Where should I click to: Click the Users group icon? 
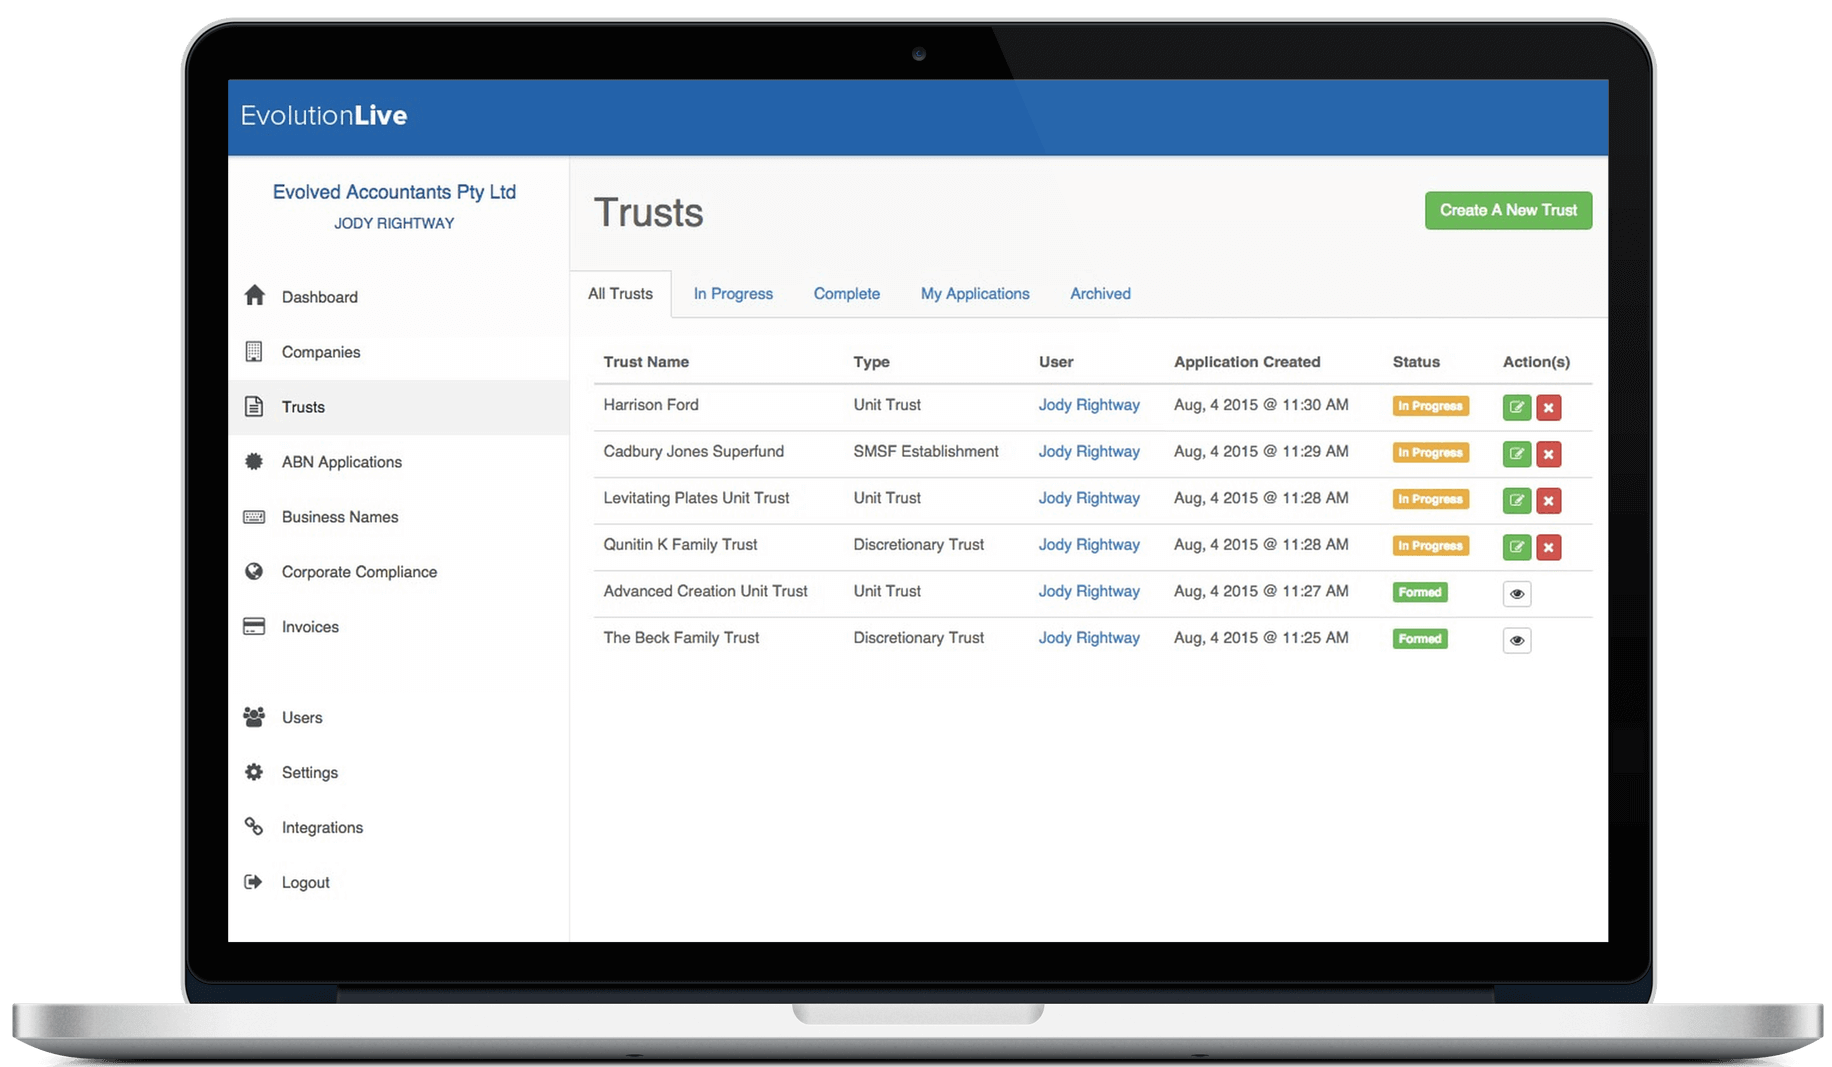254,717
